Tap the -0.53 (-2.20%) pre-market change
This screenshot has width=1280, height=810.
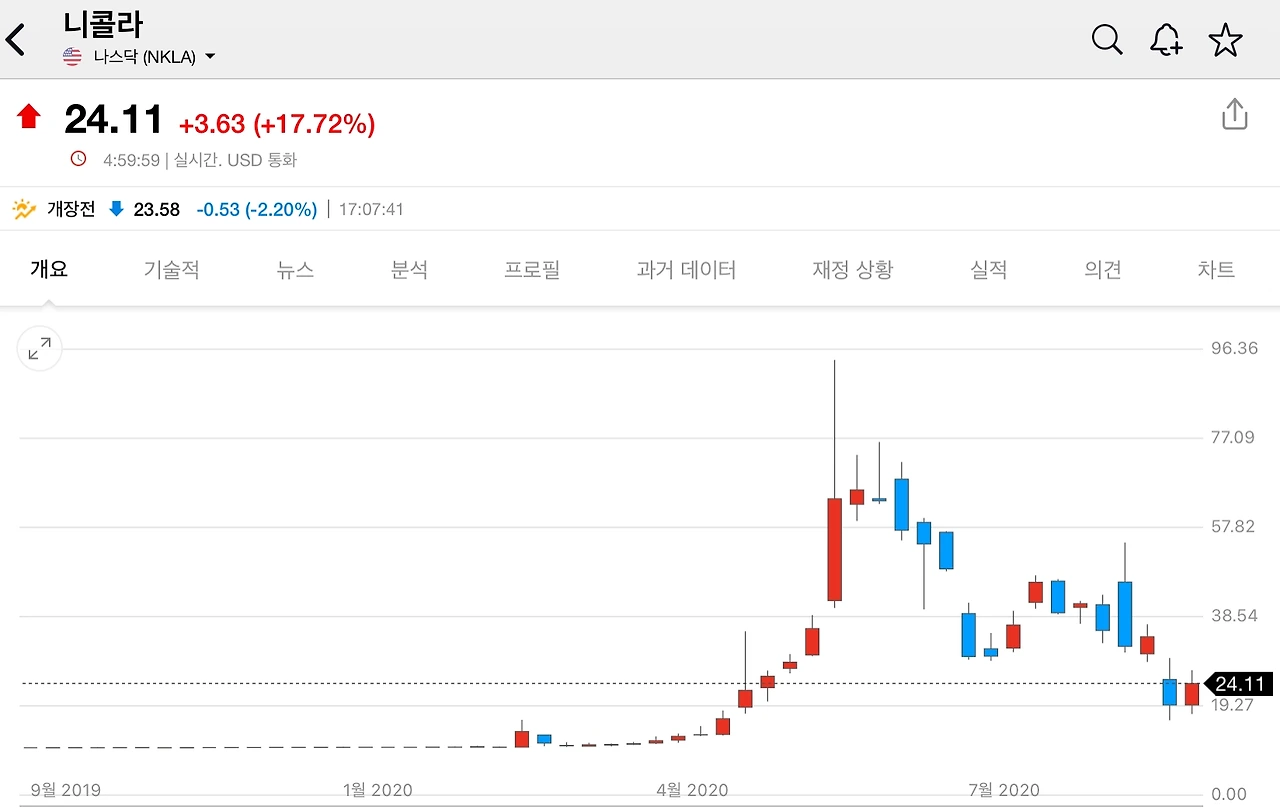pos(257,209)
